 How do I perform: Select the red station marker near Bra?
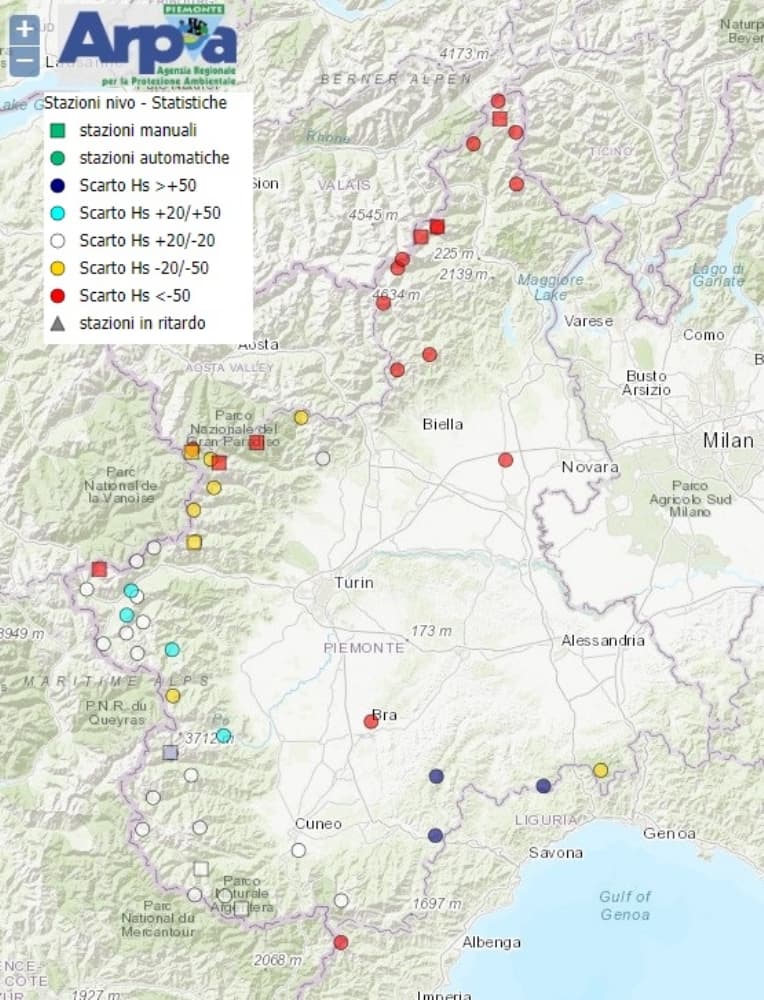click(x=371, y=721)
